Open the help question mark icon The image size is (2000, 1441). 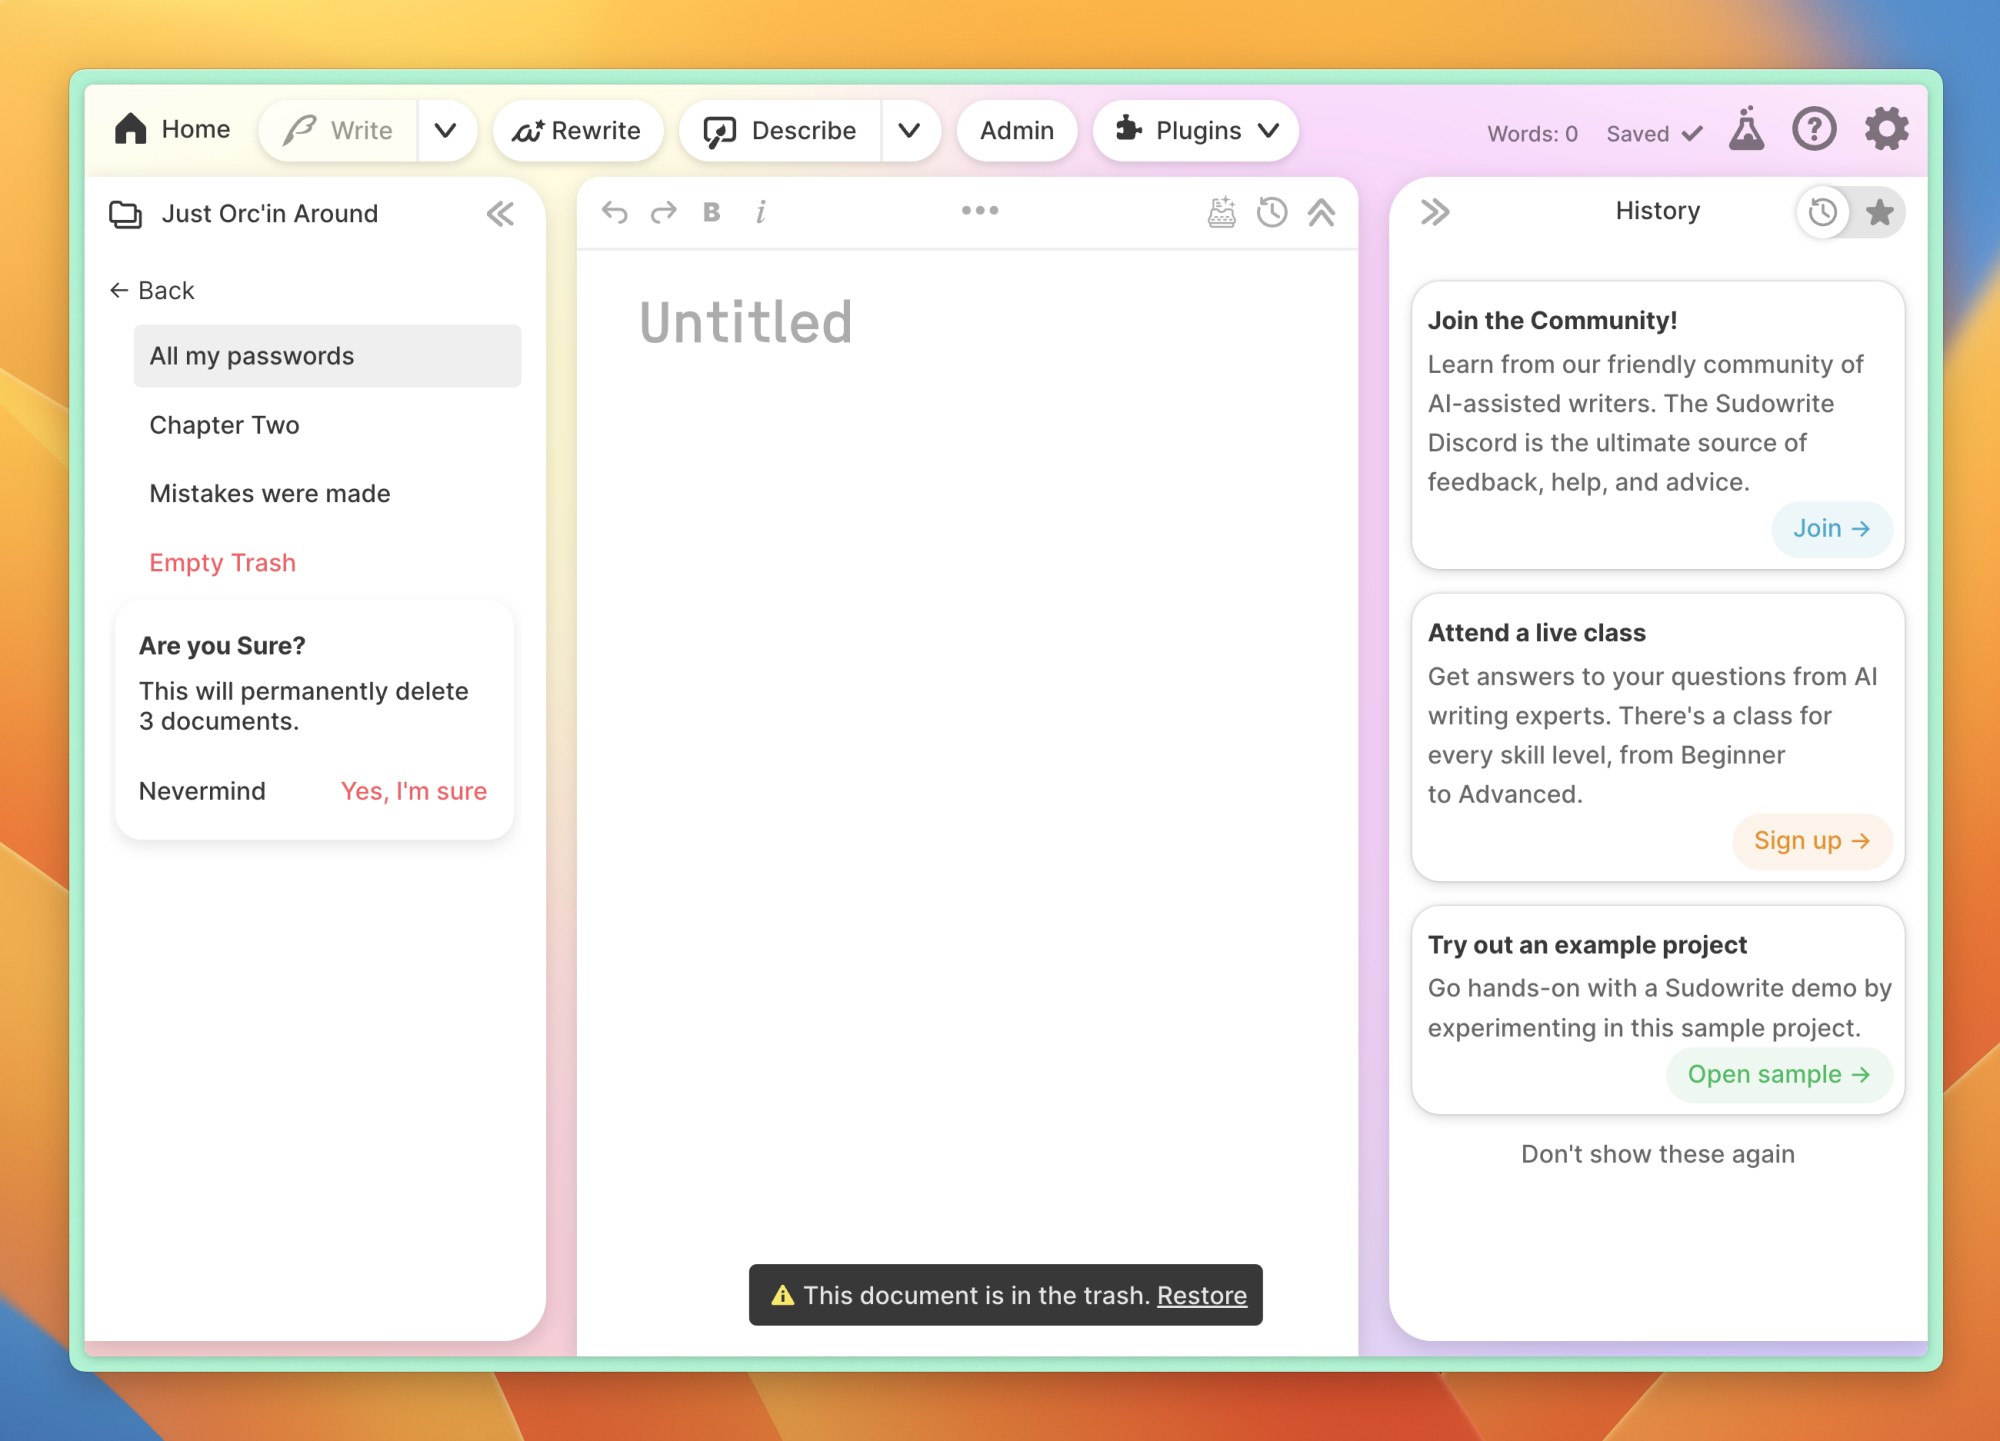point(1814,130)
